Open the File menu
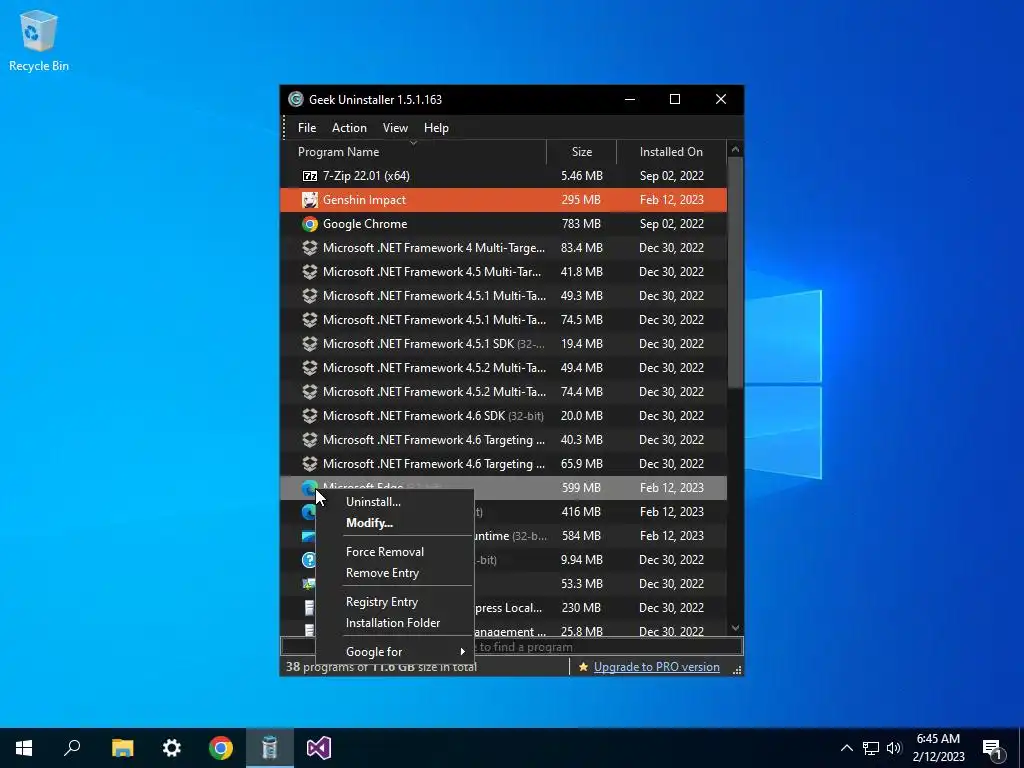The height and width of the screenshot is (768, 1024). [307, 128]
